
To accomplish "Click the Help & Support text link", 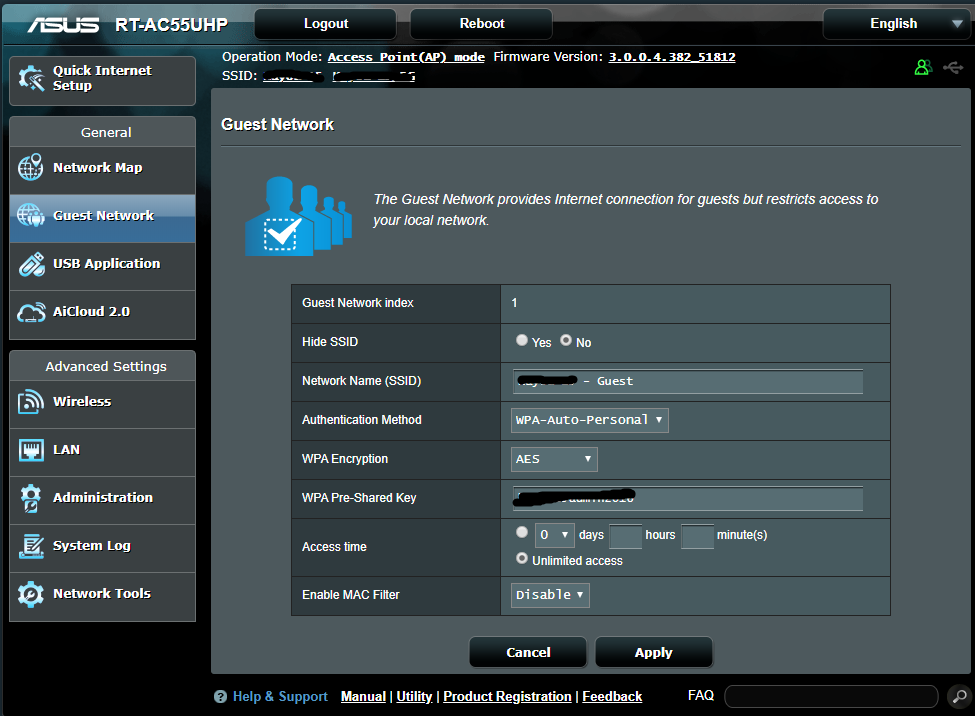I will tap(280, 697).
